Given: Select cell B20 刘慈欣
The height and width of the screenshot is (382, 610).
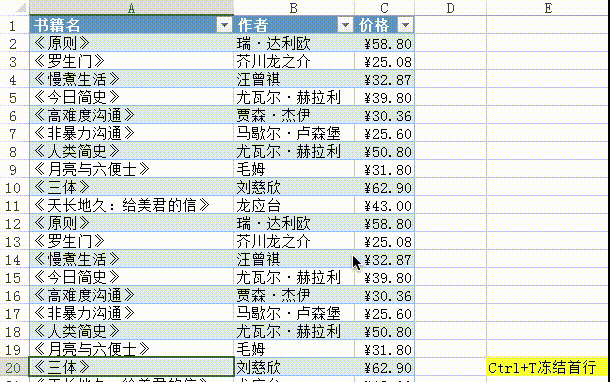Looking at the screenshot, I should click(x=294, y=368).
